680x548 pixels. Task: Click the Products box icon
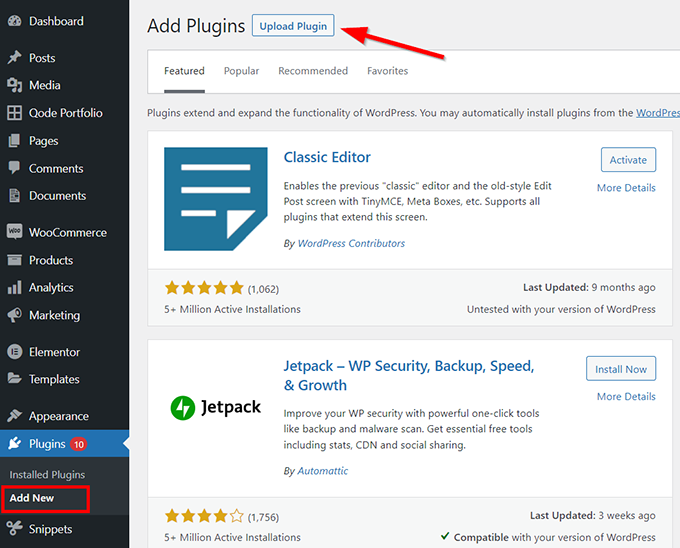(14, 260)
